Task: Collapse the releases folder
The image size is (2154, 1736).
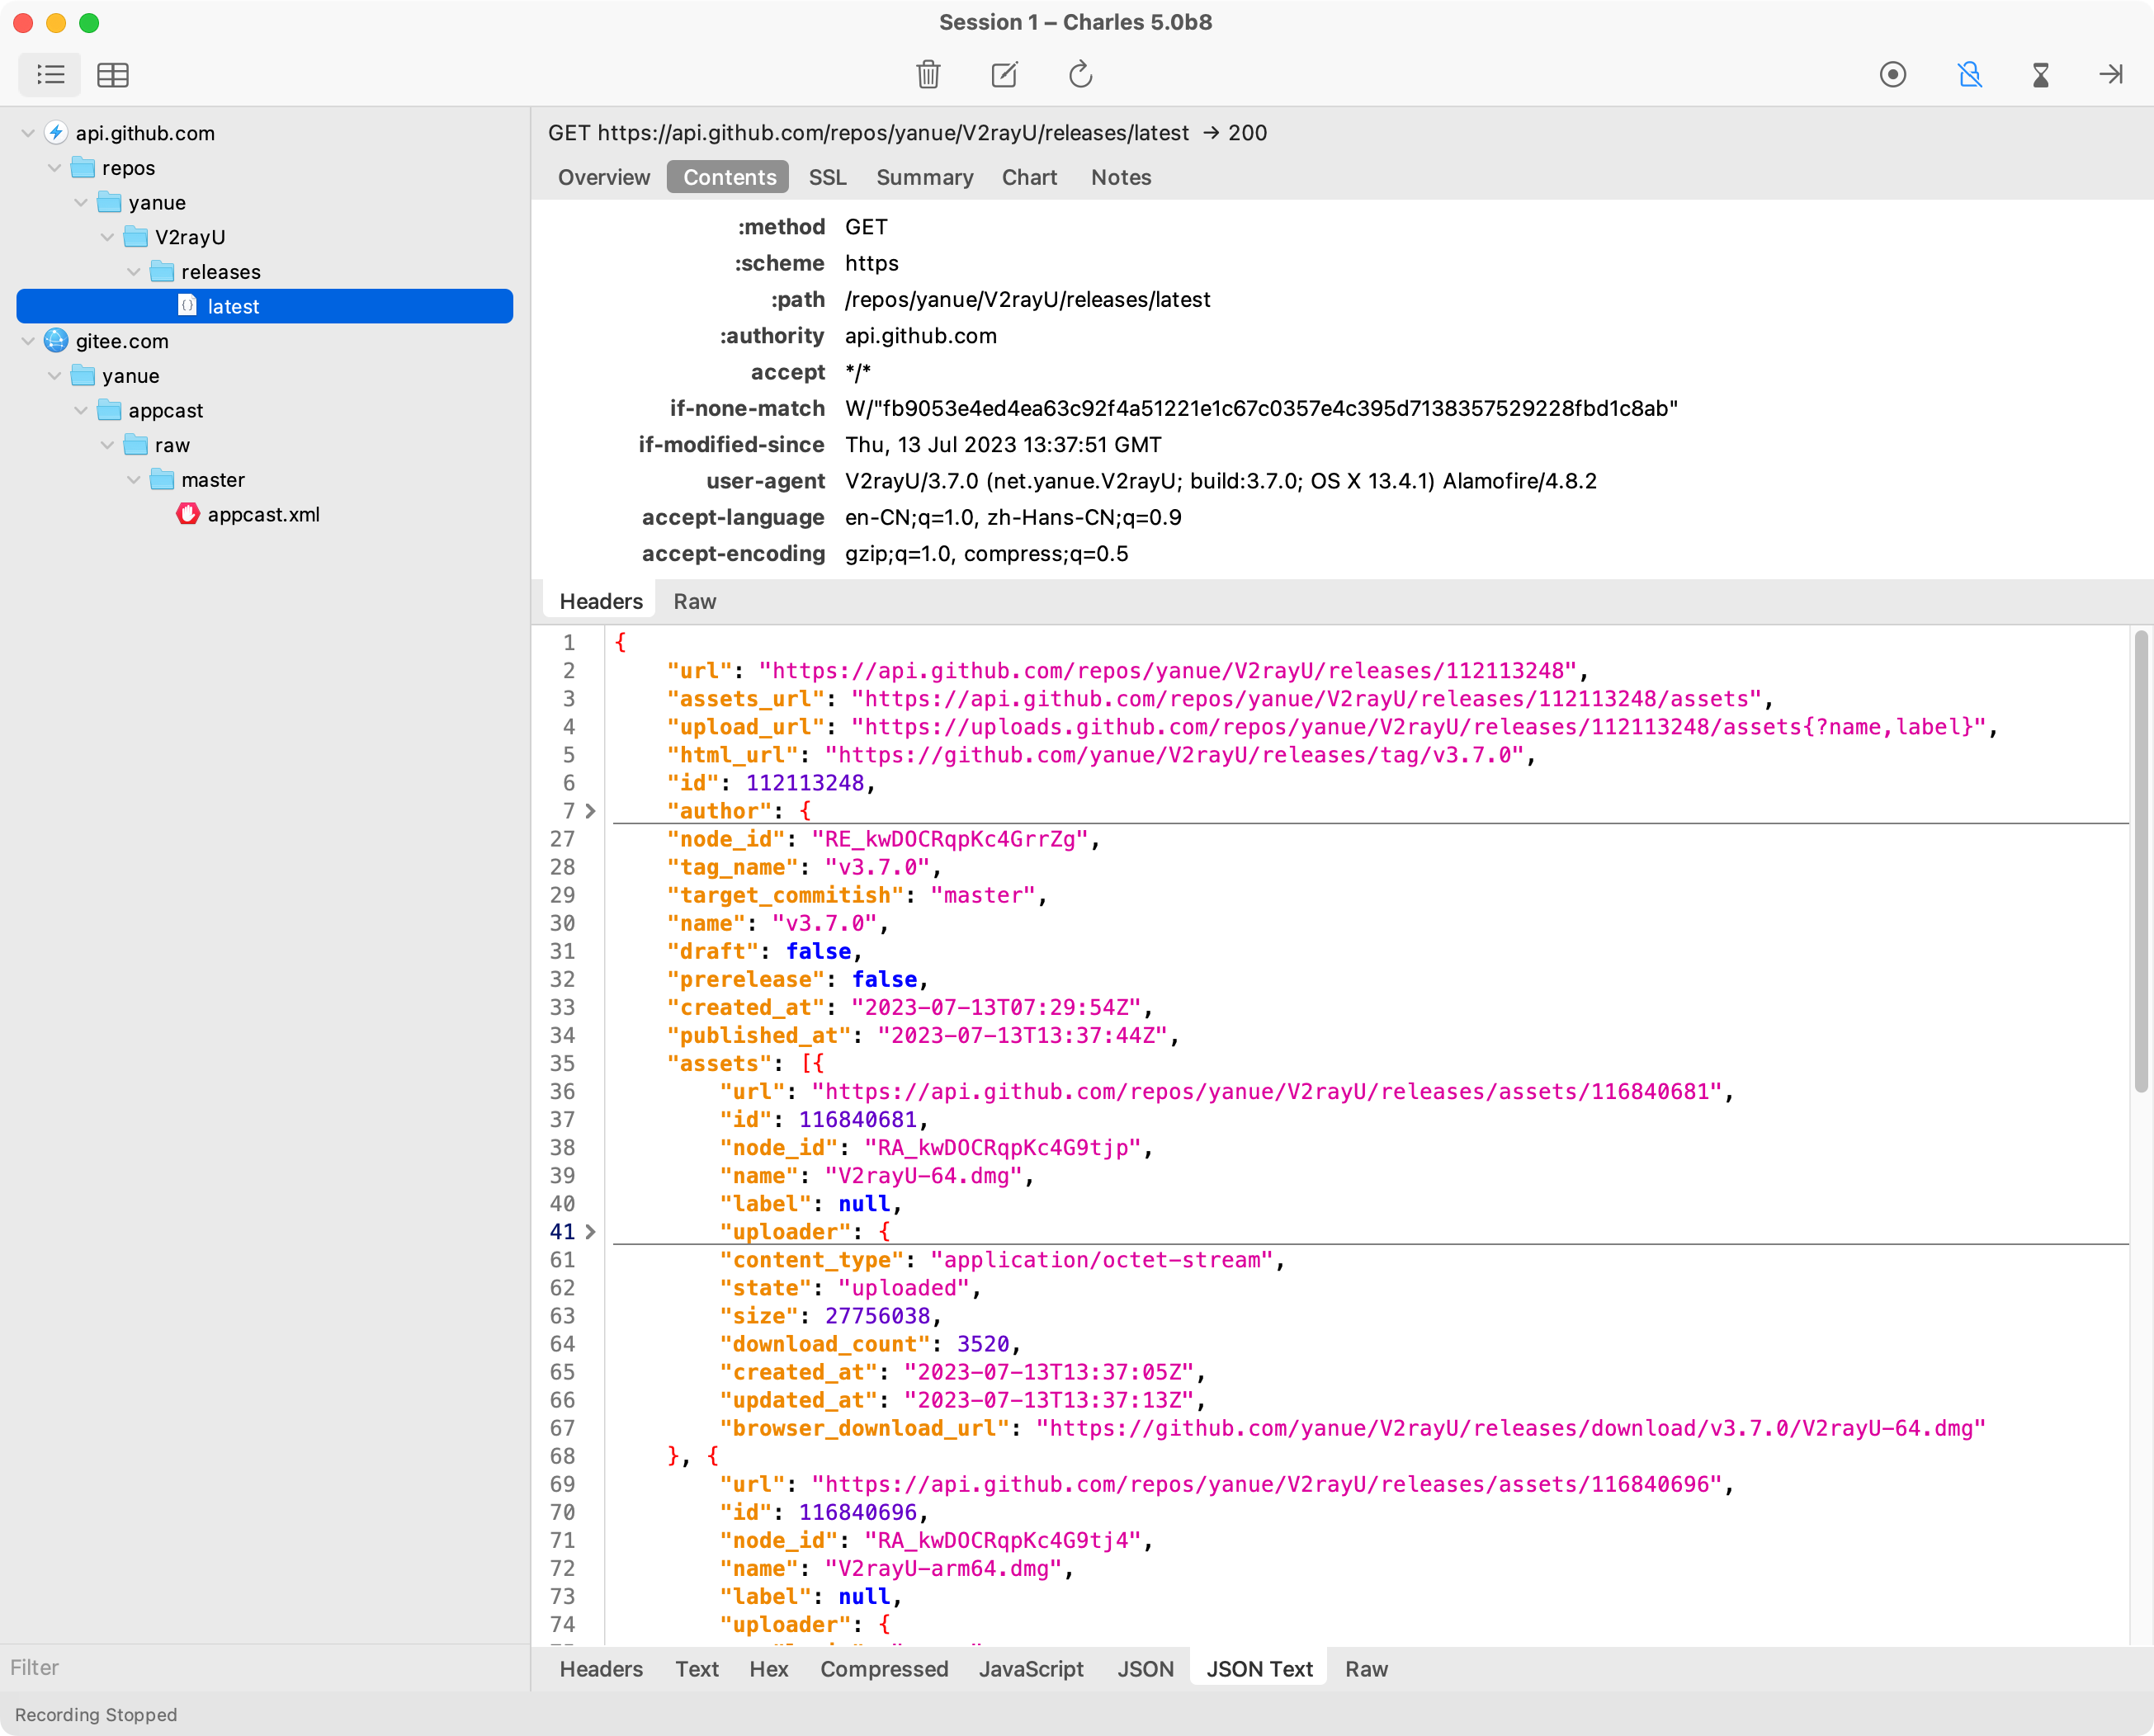Action: tap(133, 271)
